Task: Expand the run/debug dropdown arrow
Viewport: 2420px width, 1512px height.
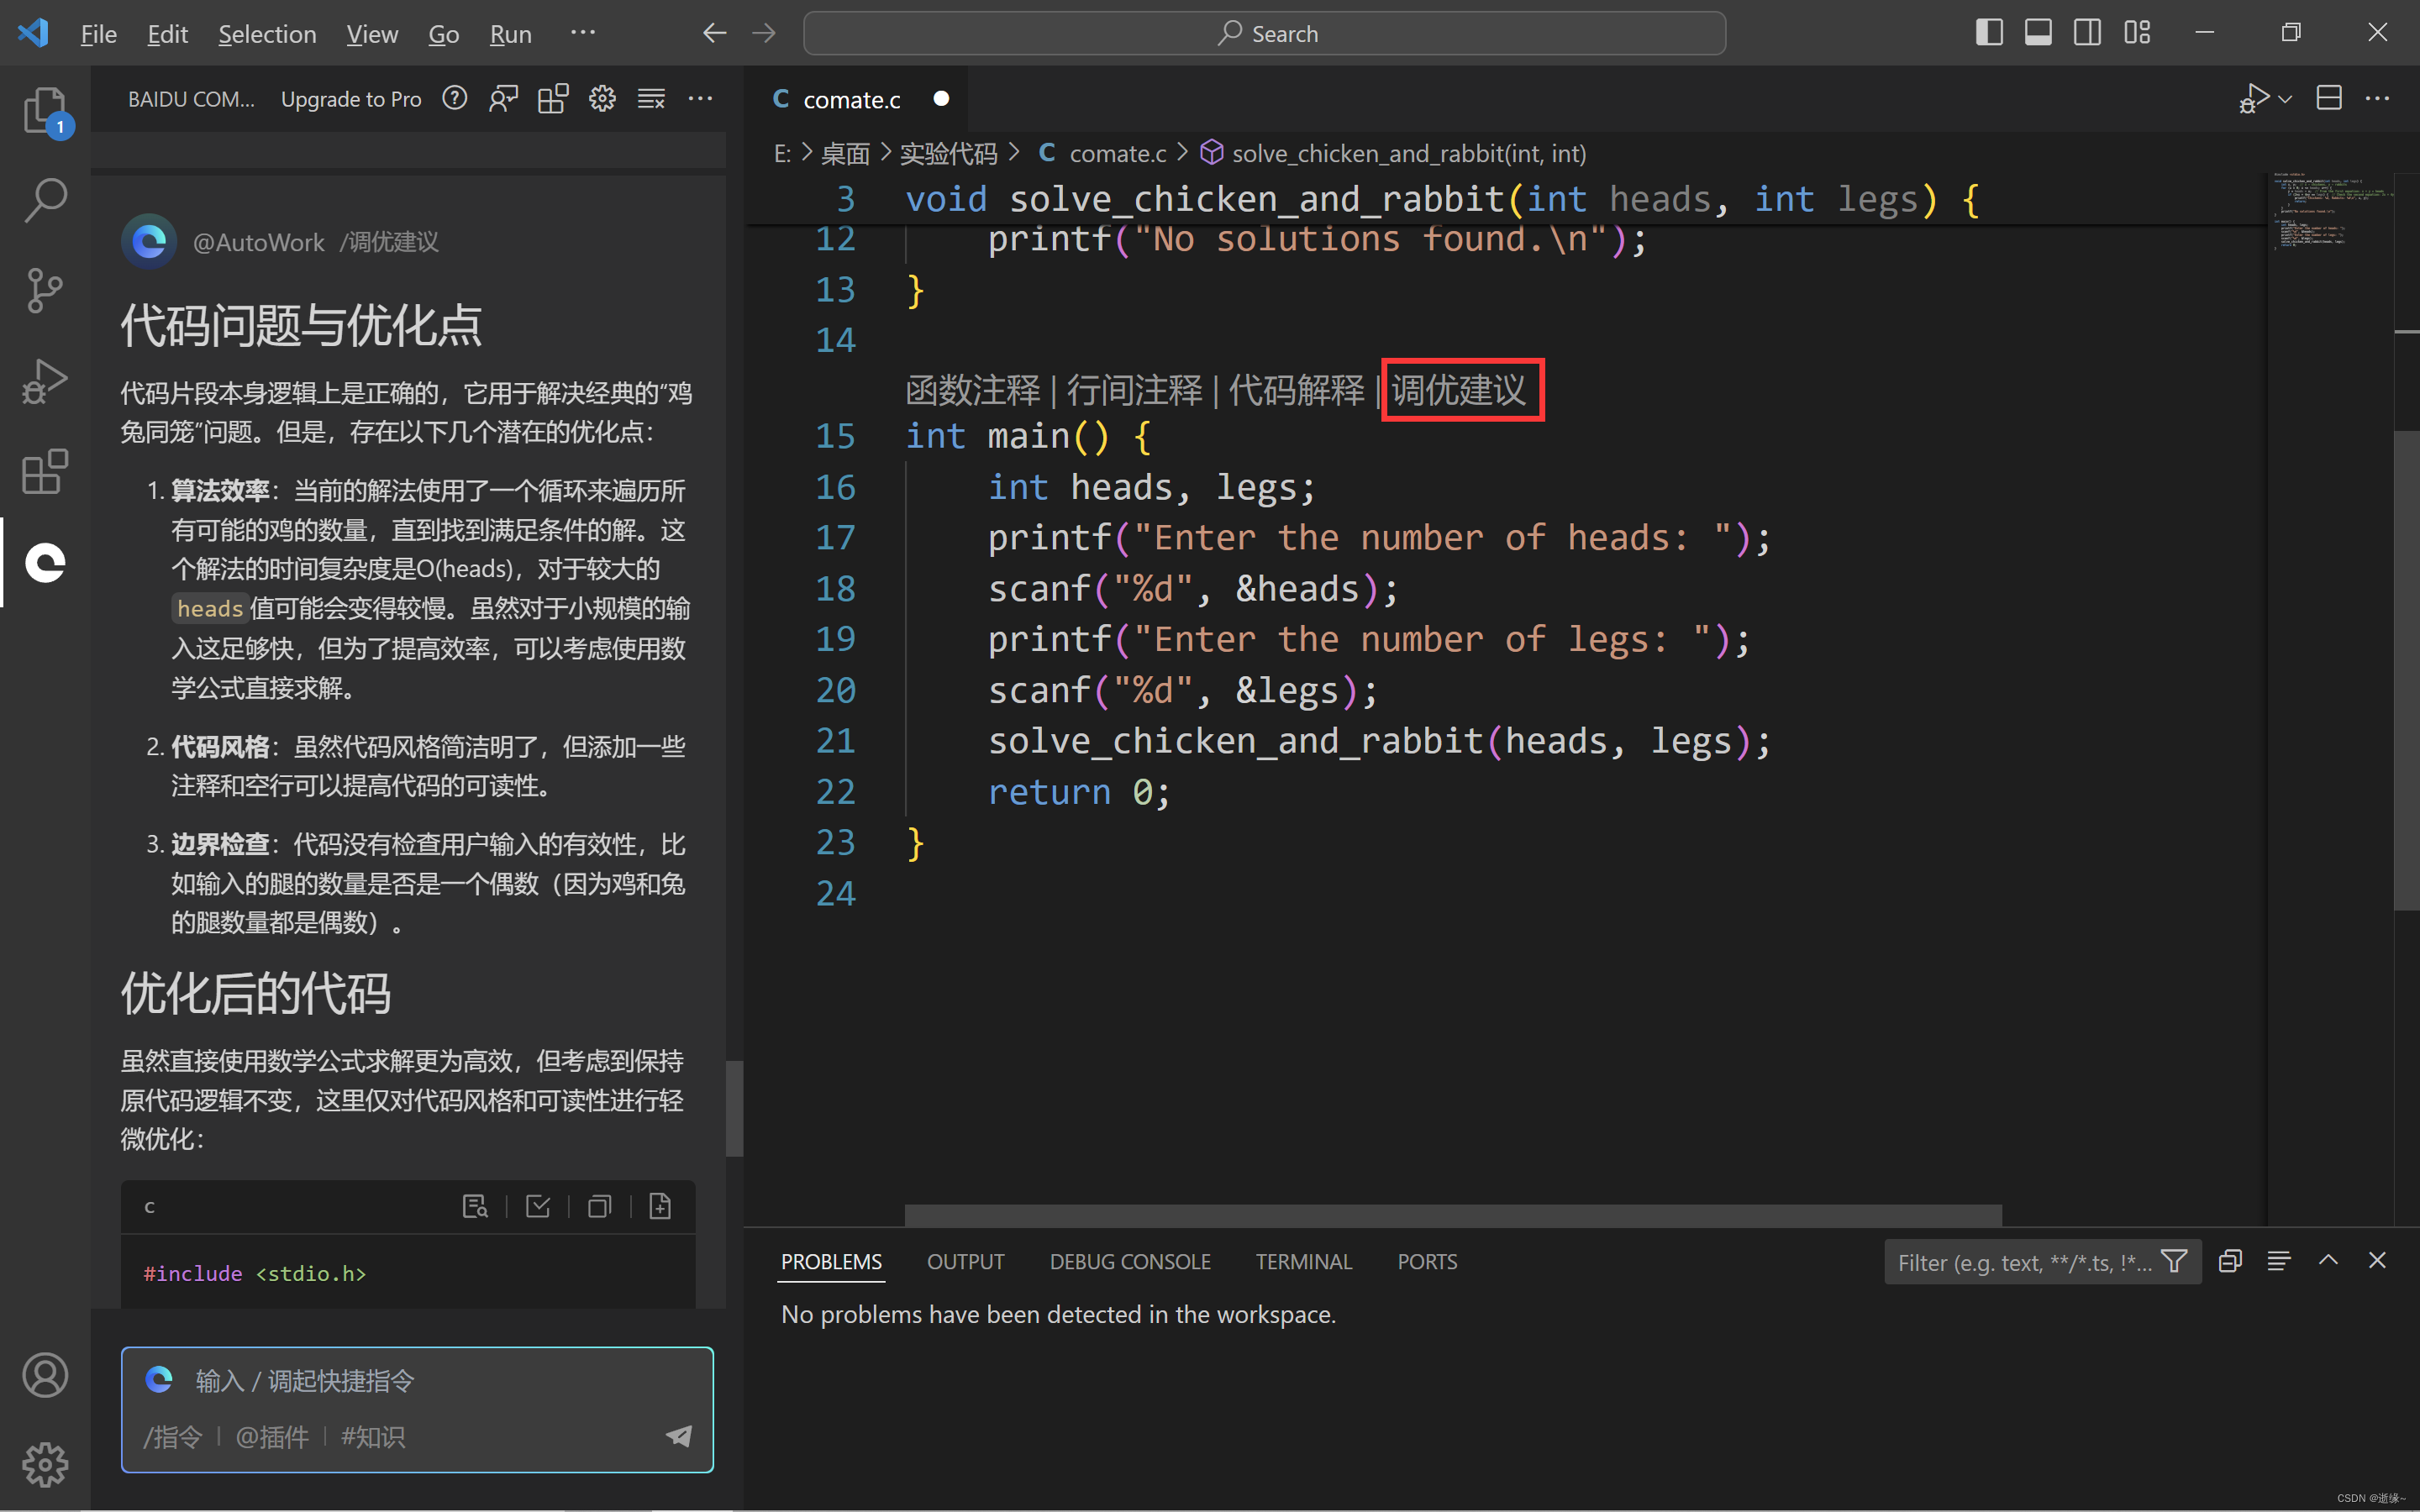Action: coord(2285,99)
